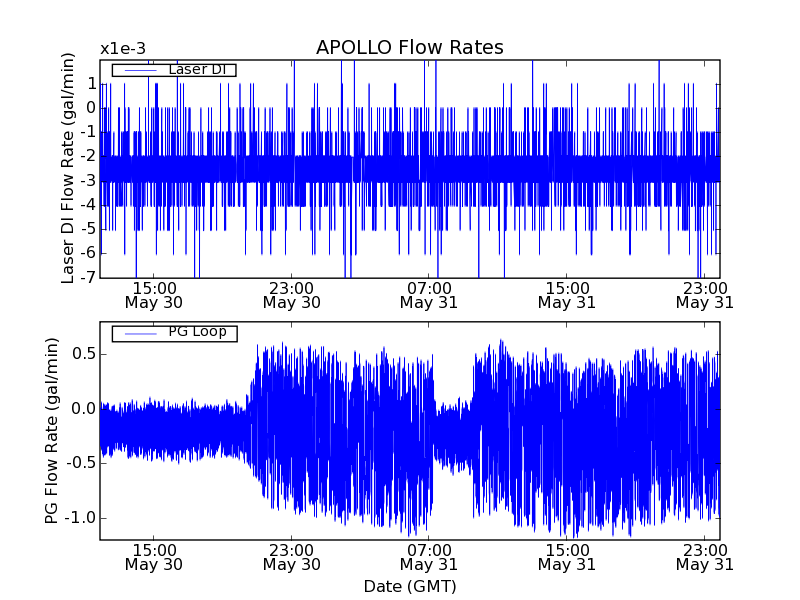800x600 pixels.
Task: Select the Laser DI Flow Rate y-axis label
Action: [x=68, y=169]
